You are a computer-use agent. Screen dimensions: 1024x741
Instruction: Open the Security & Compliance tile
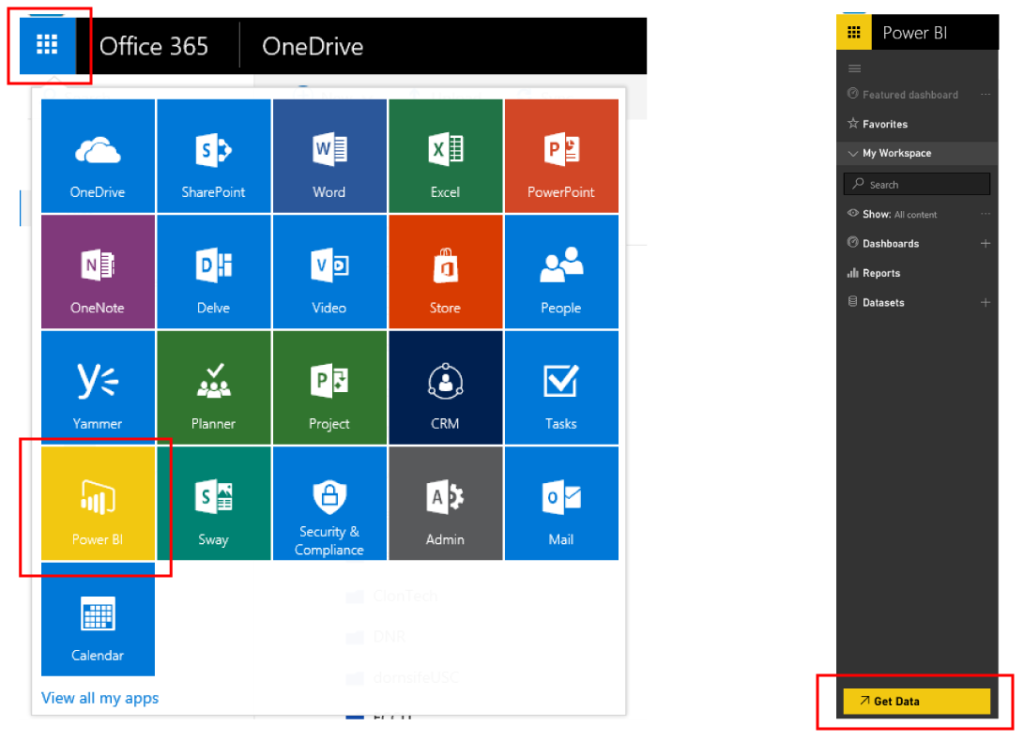pos(329,503)
